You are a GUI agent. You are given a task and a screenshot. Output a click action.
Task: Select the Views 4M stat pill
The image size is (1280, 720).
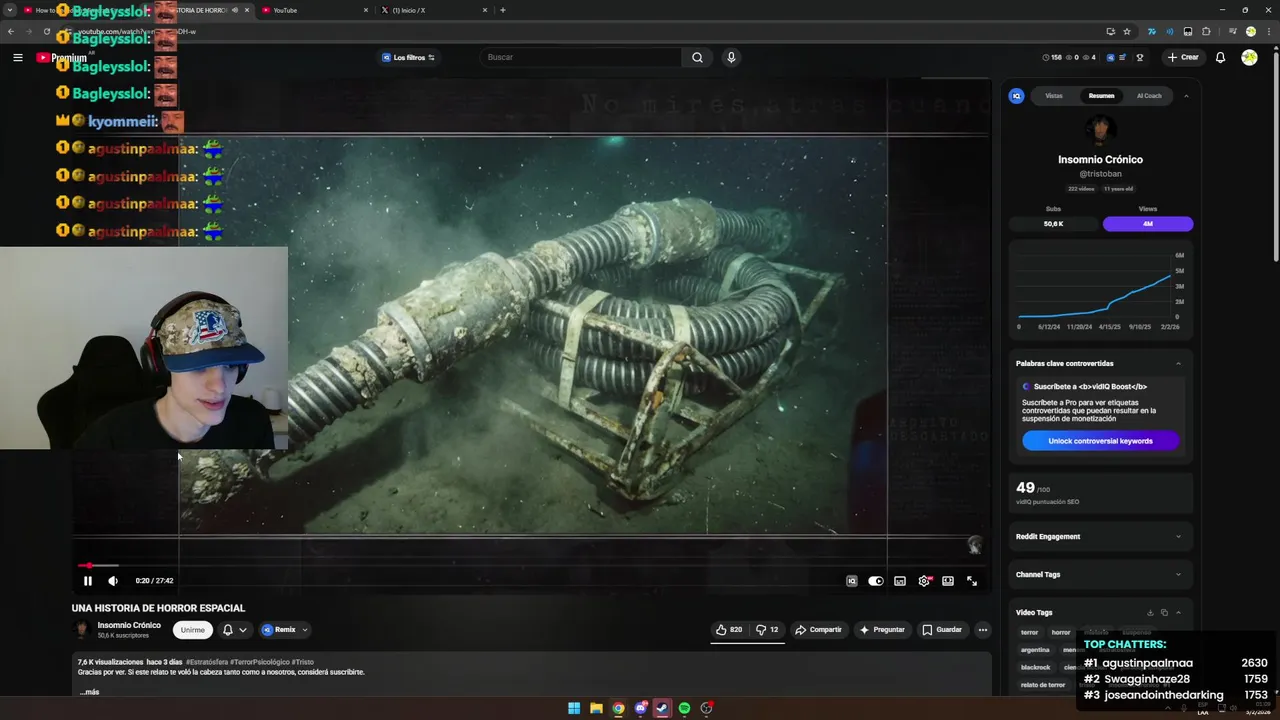click(1148, 224)
